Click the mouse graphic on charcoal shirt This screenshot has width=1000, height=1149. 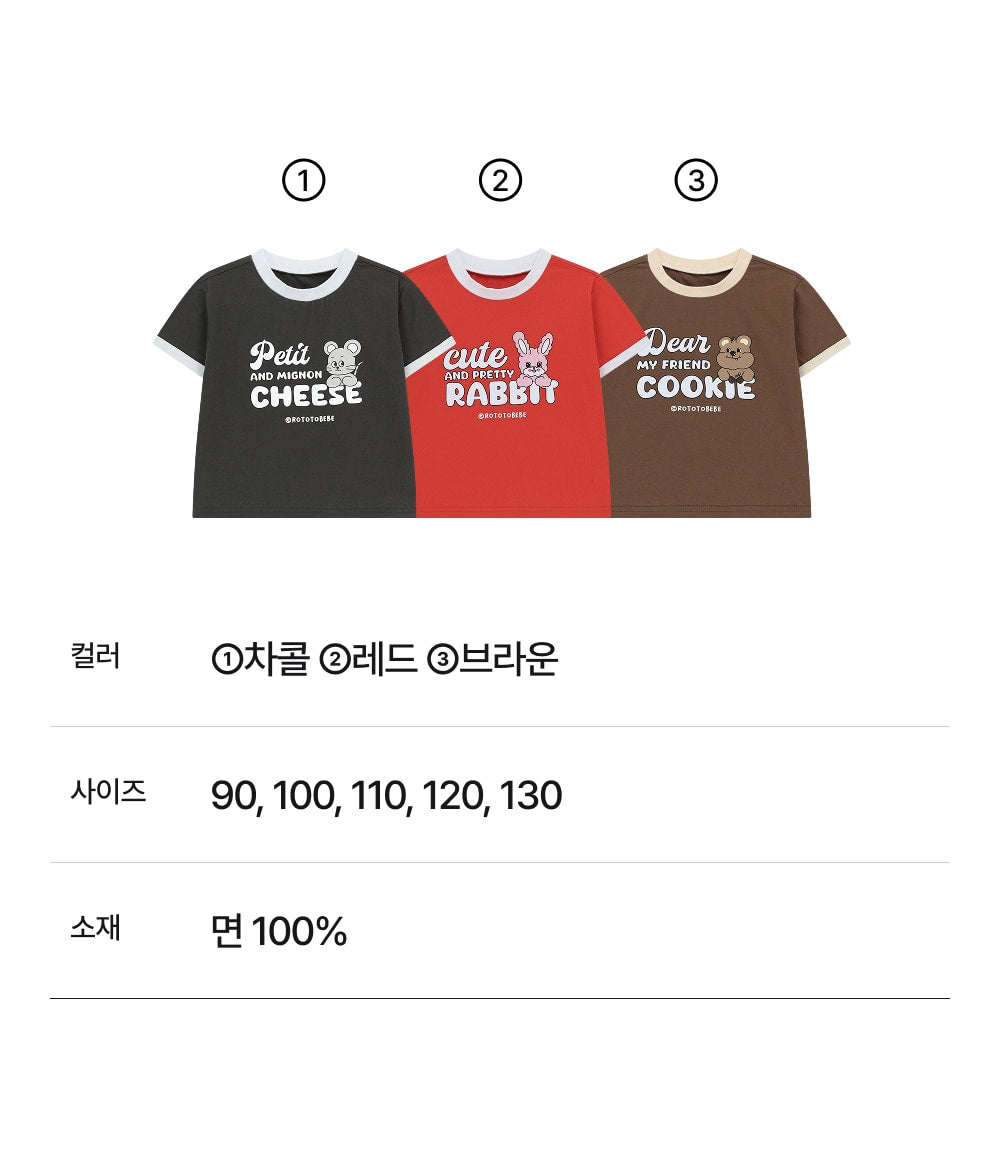point(342,362)
